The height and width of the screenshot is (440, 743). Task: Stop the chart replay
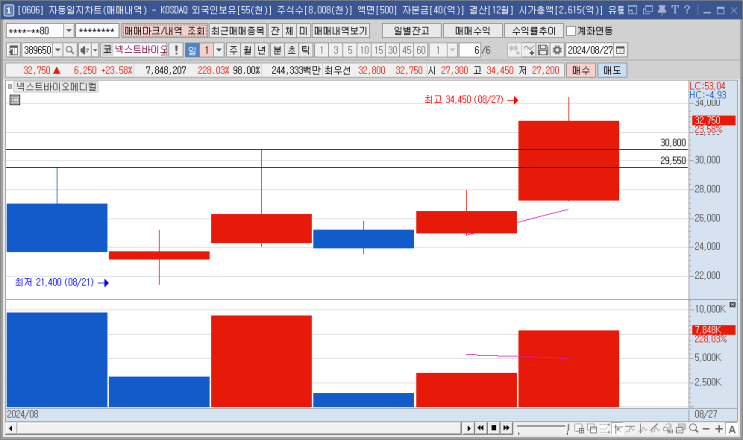pyautogui.click(x=493, y=428)
